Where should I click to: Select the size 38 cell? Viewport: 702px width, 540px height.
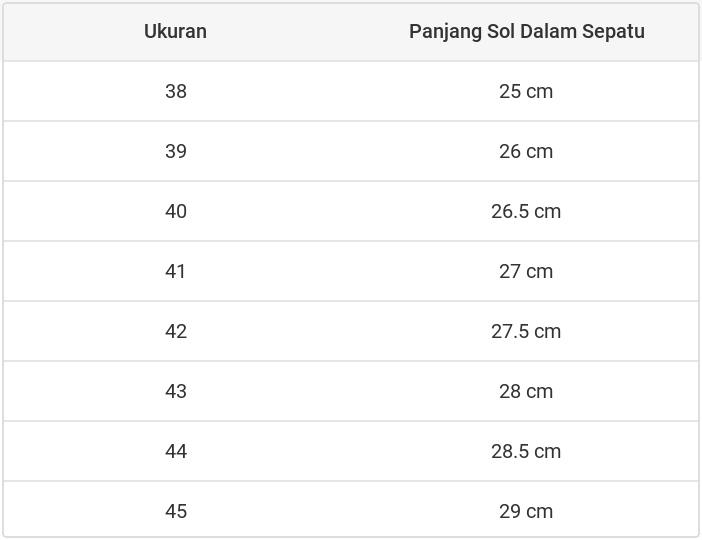click(x=176, y=91)
